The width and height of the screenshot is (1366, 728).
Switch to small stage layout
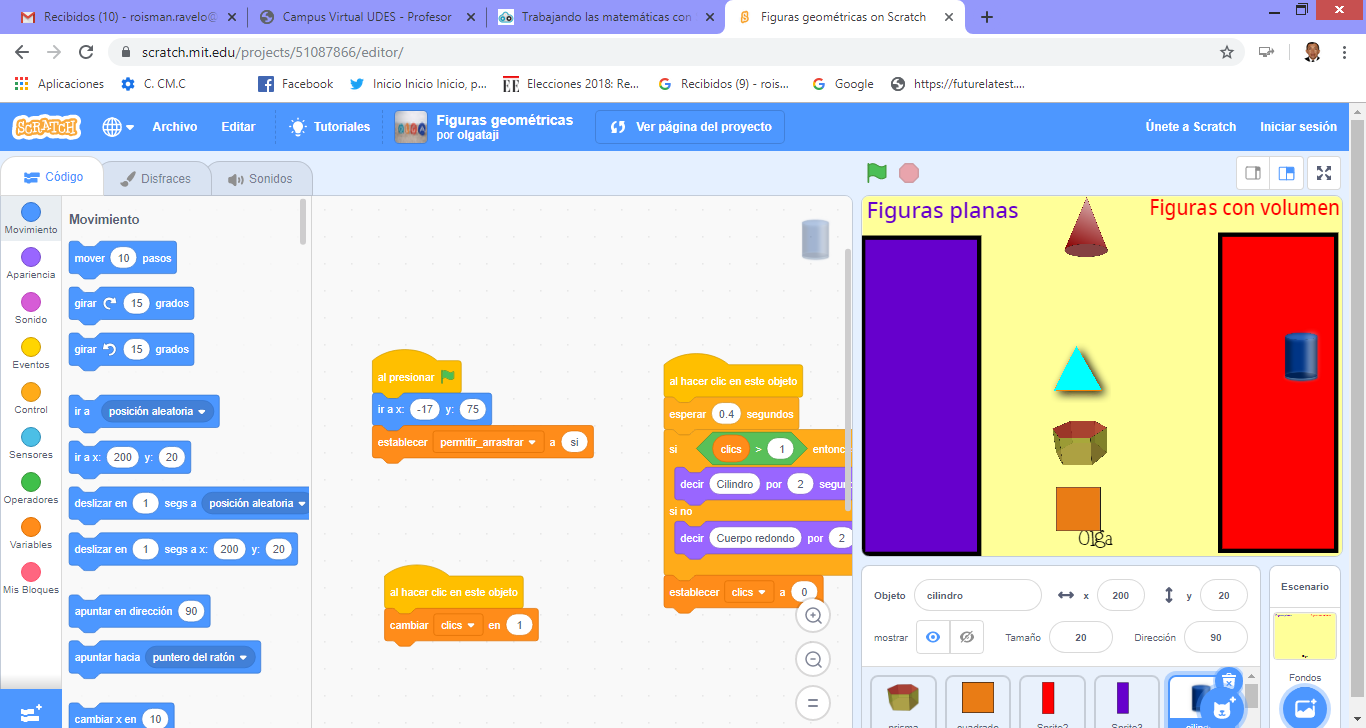pyautogui.click(x=1252, y=173)
